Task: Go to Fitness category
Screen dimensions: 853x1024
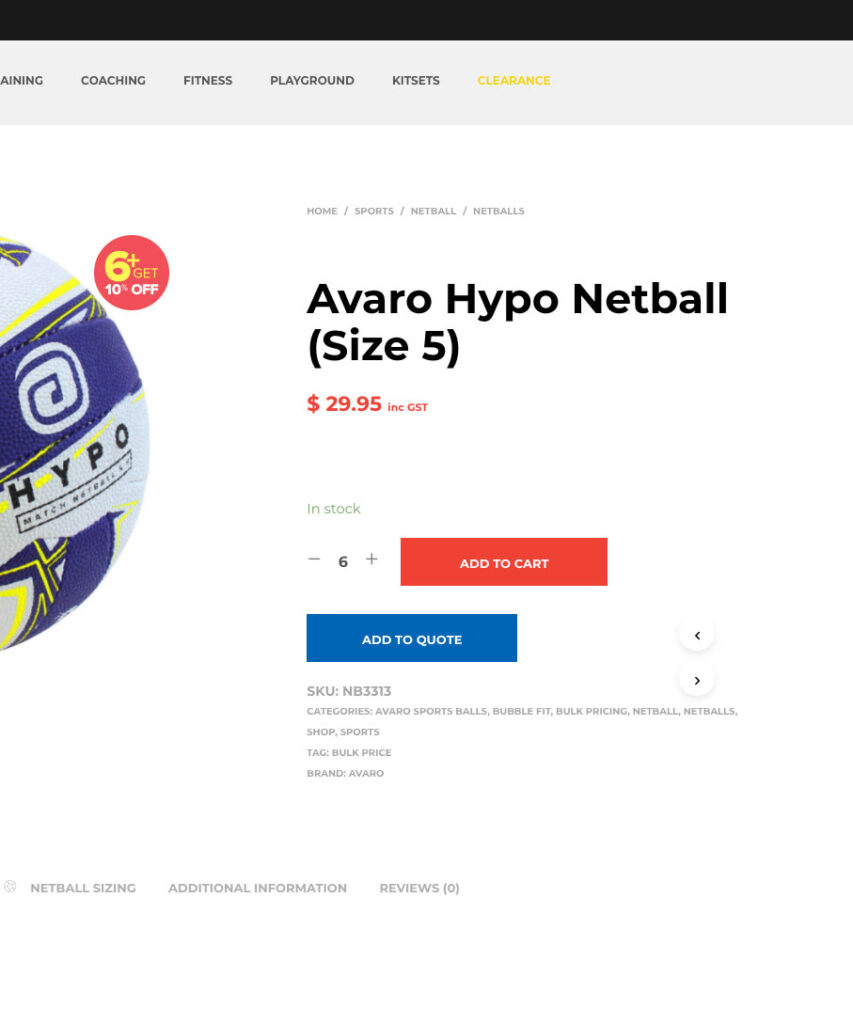Action: pos(208,80)
